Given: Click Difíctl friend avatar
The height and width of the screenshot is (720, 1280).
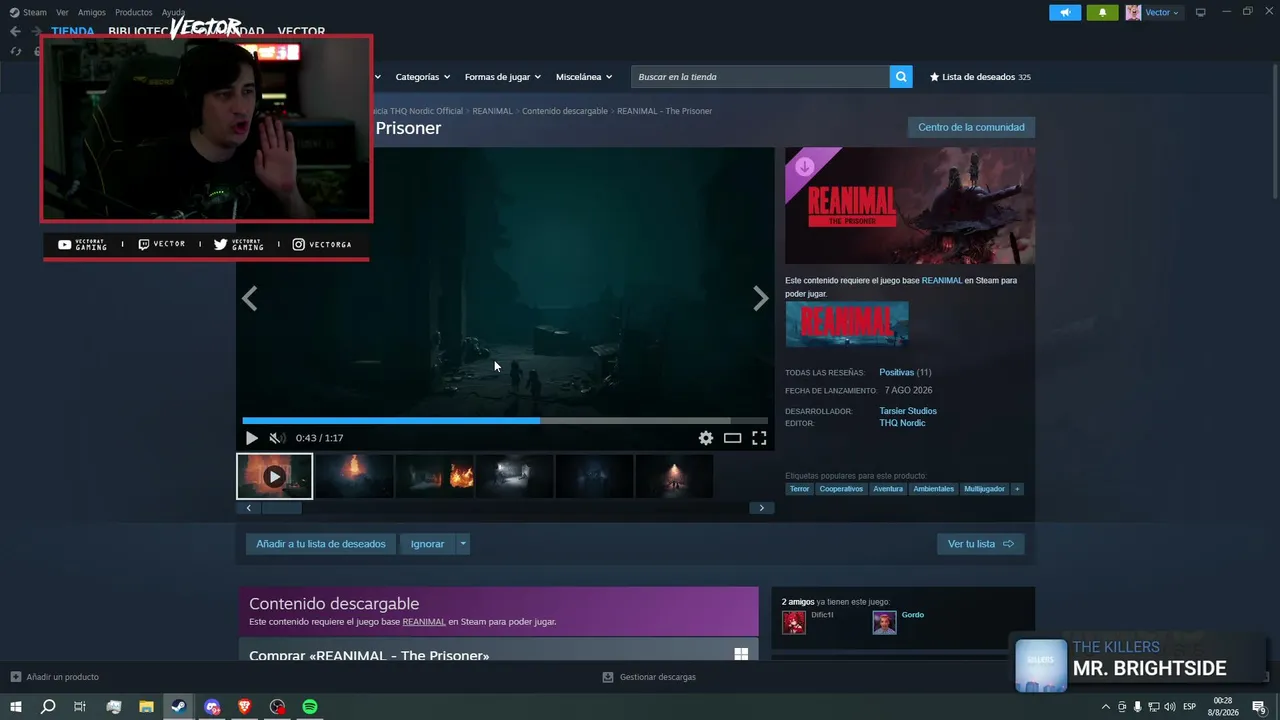Looking at the screenshot, I should coord(794,622).
